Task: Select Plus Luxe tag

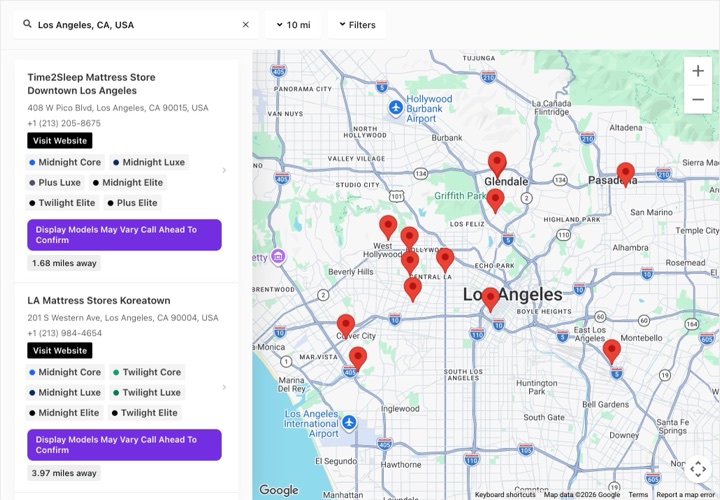Action: pos(55,182)
